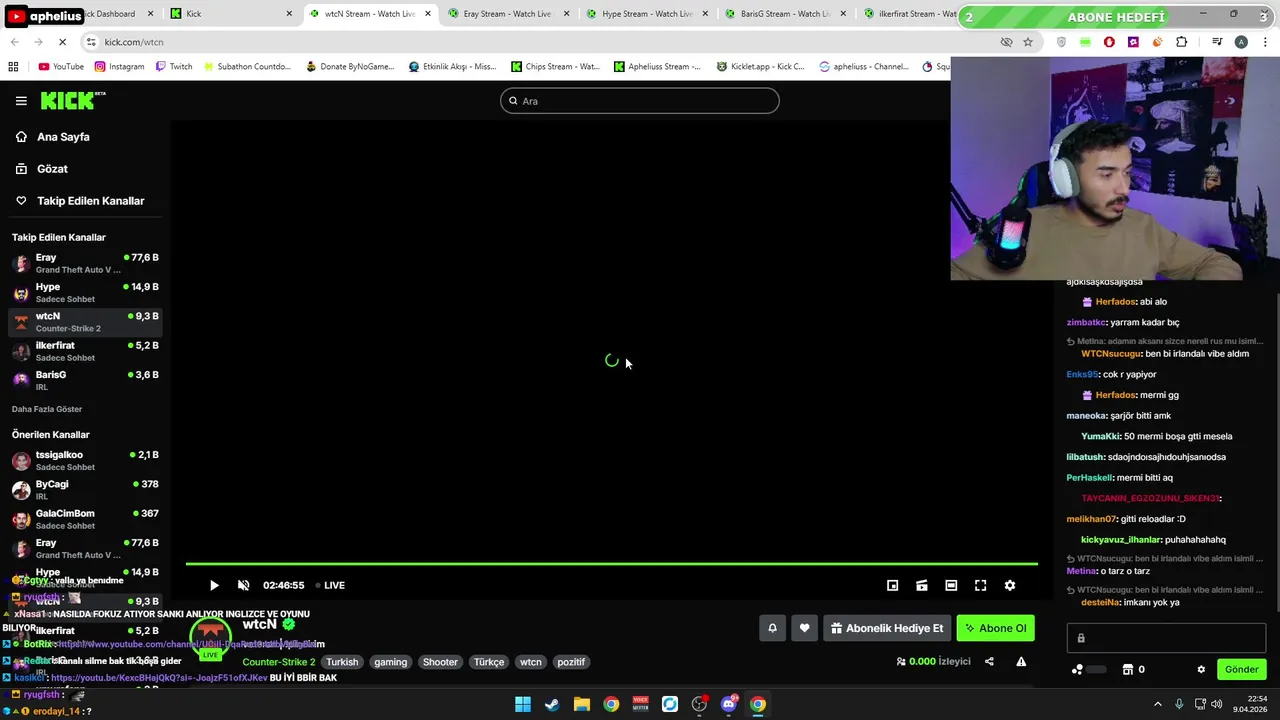The height and width of the screenshot is (720, 1280).
Task: Toggle the channel points pill in chat
Action: tap(1089, 670)
